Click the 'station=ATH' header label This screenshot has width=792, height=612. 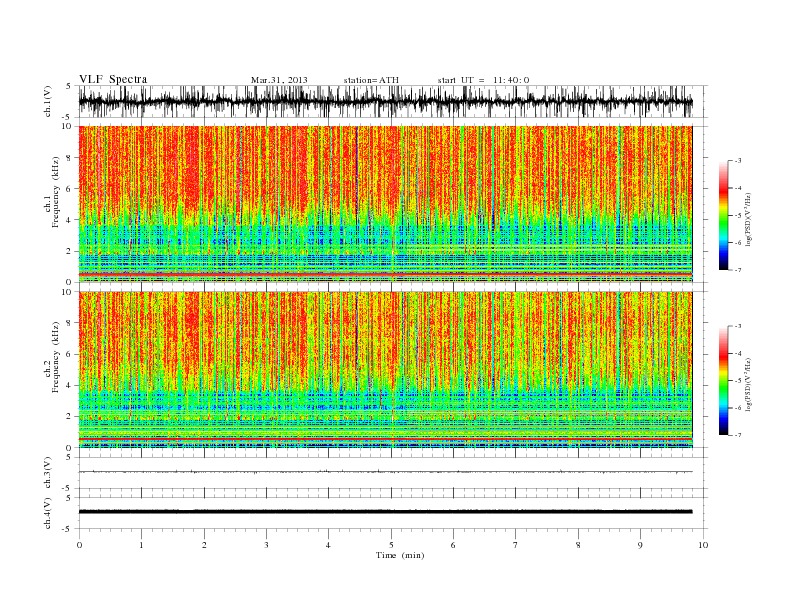click(x=371, y=80)
